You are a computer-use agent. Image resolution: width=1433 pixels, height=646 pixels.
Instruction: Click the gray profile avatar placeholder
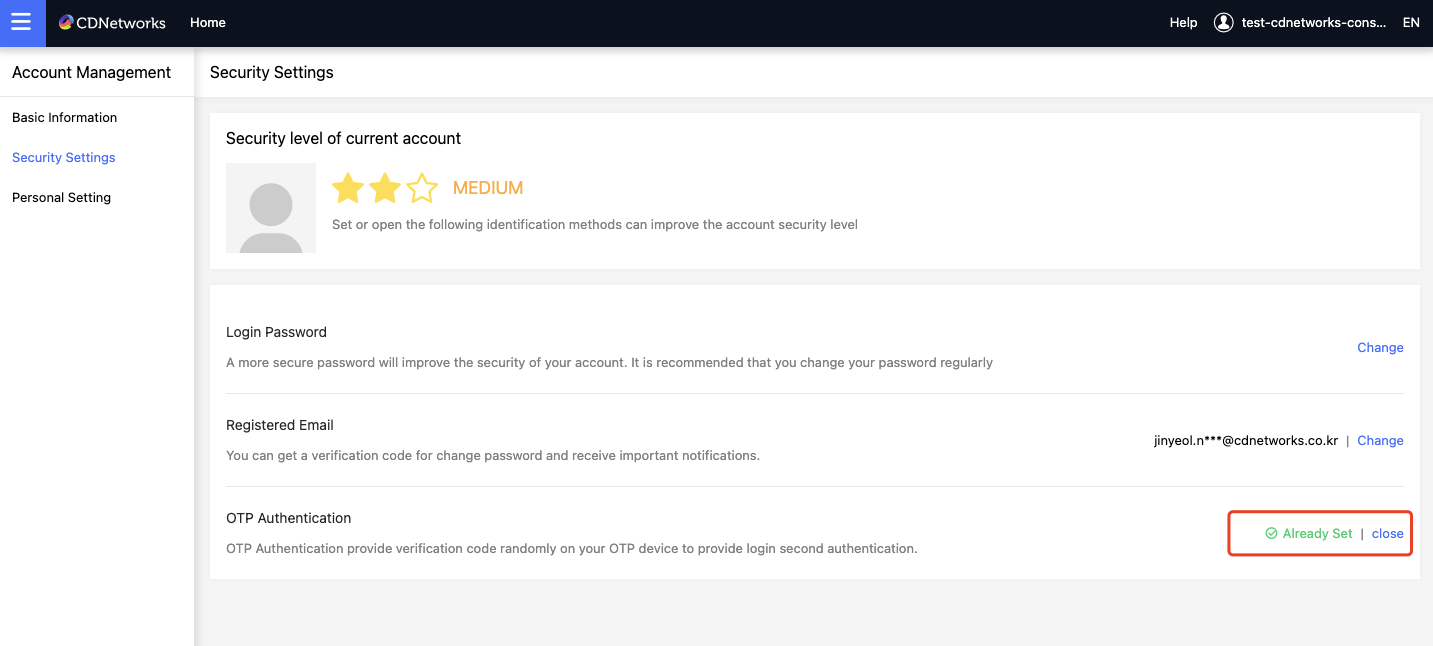[x=271, y=208]
